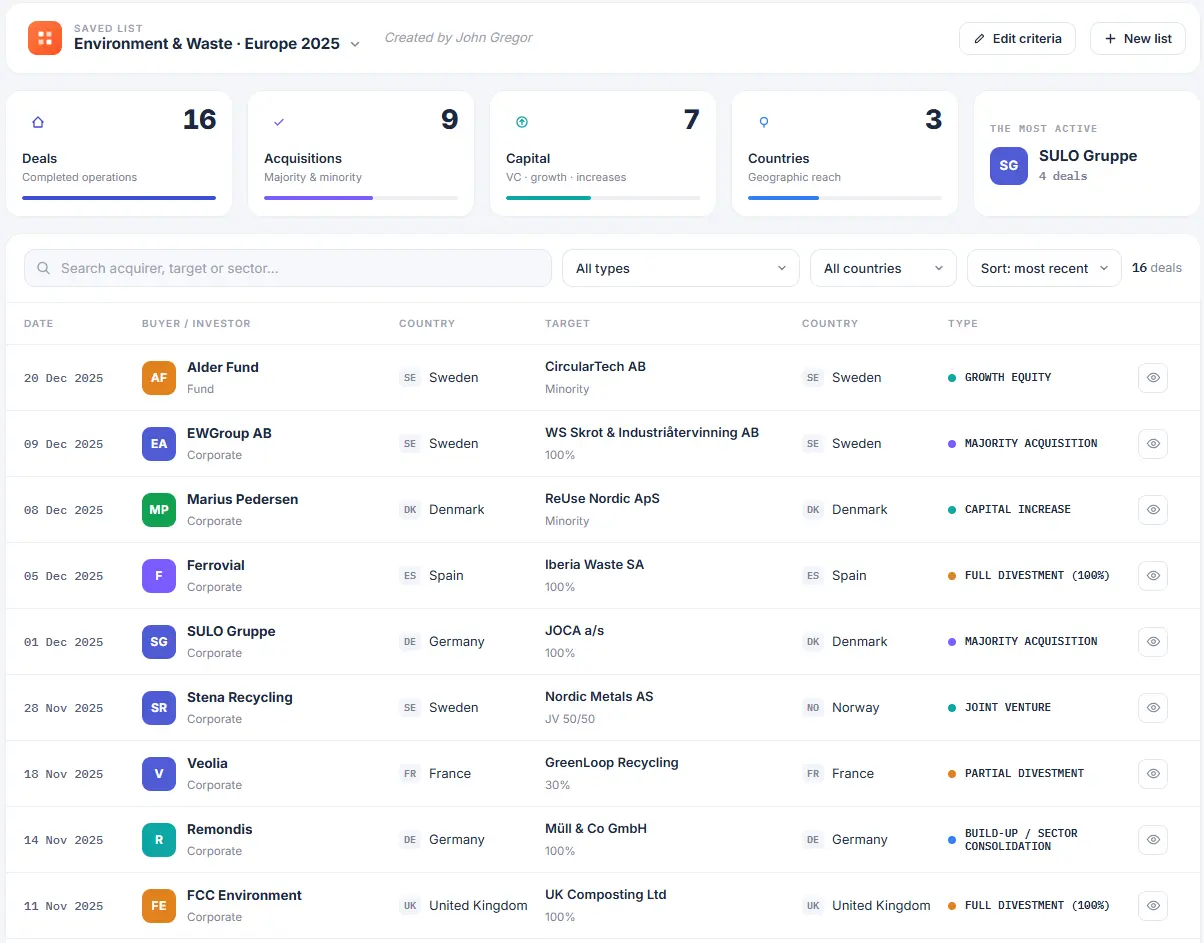Toggle the eye icon for the Marius Pedersen row
1204x943 pixels.
pos(1153,510)
